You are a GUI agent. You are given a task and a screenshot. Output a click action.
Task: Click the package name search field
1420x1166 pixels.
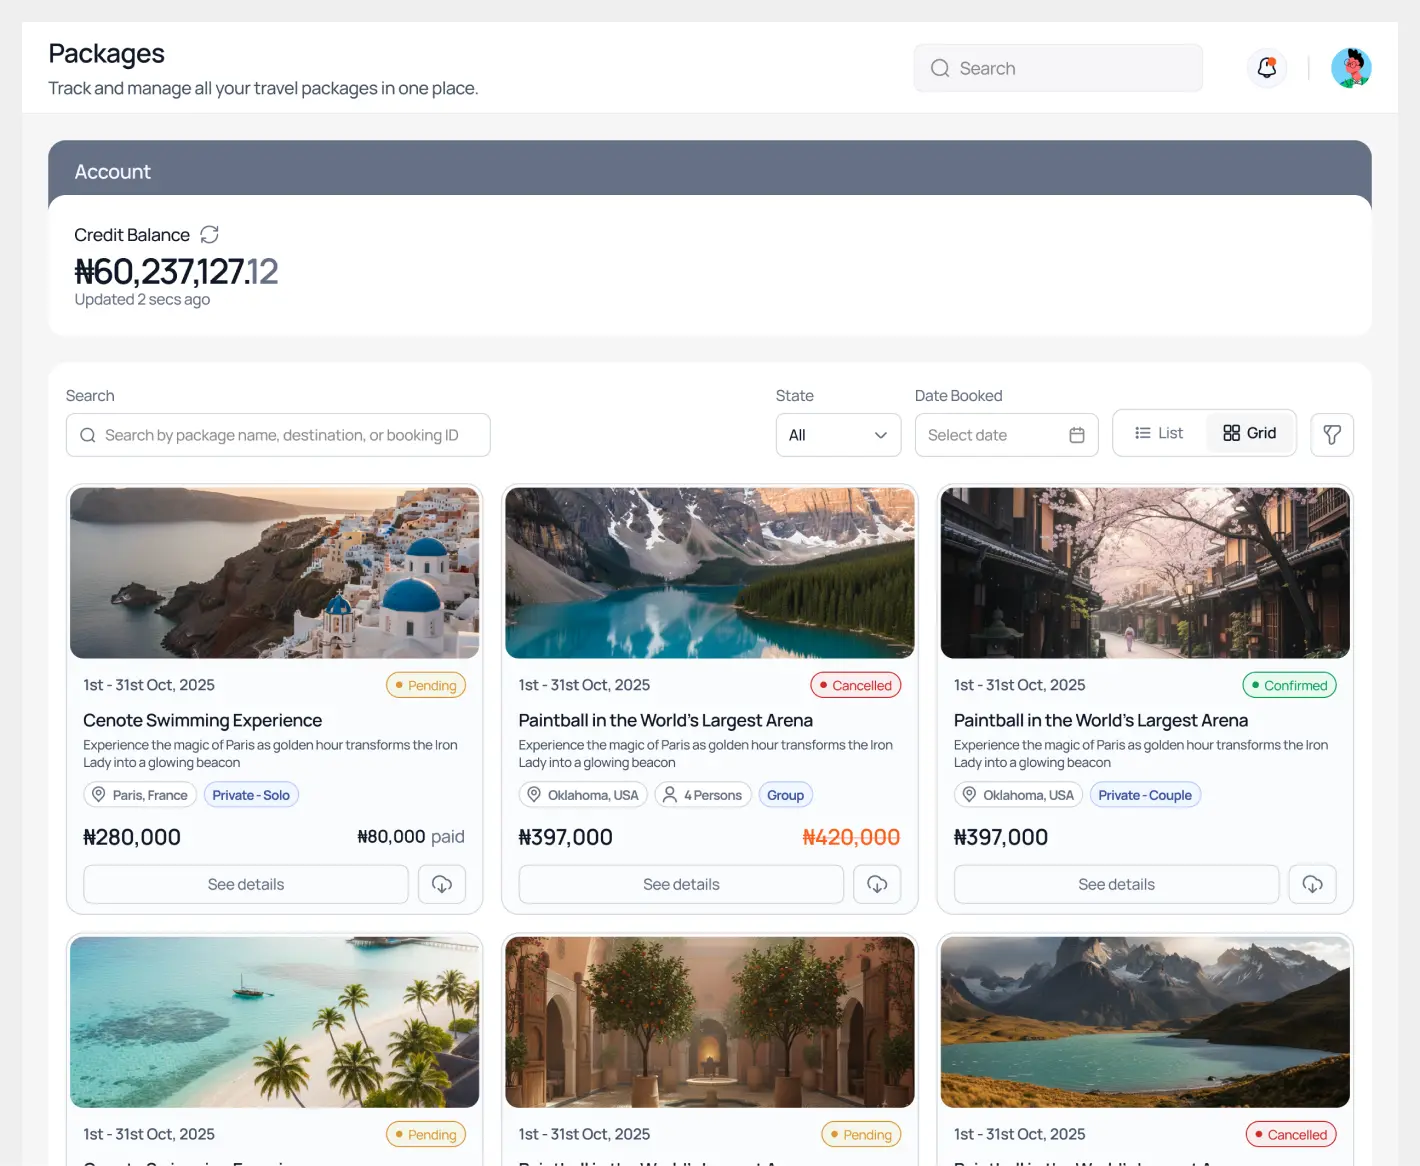point(278,435)
